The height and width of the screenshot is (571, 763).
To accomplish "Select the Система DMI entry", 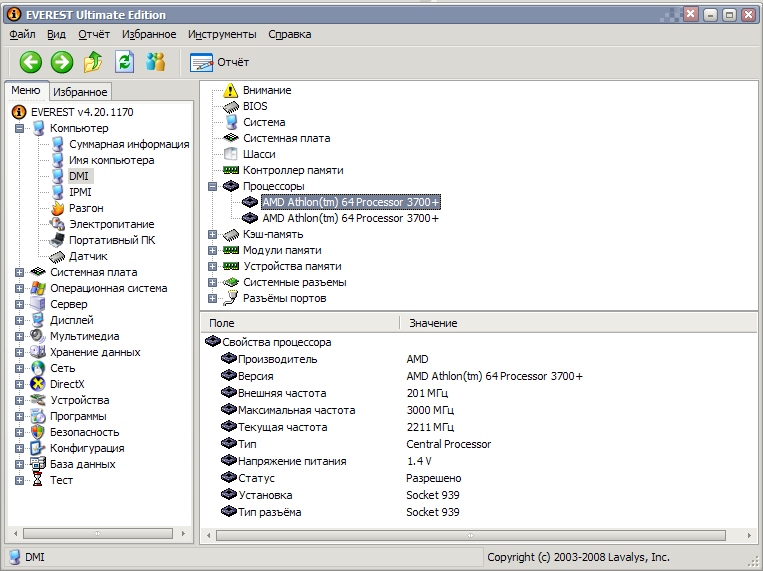I will pos(264,123).
